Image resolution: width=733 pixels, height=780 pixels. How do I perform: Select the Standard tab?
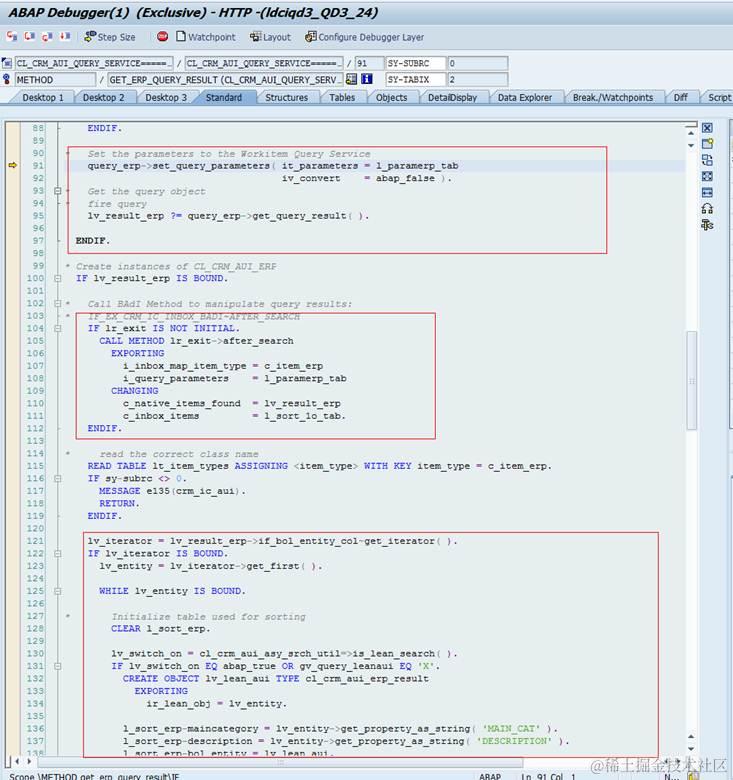point(224,98)
